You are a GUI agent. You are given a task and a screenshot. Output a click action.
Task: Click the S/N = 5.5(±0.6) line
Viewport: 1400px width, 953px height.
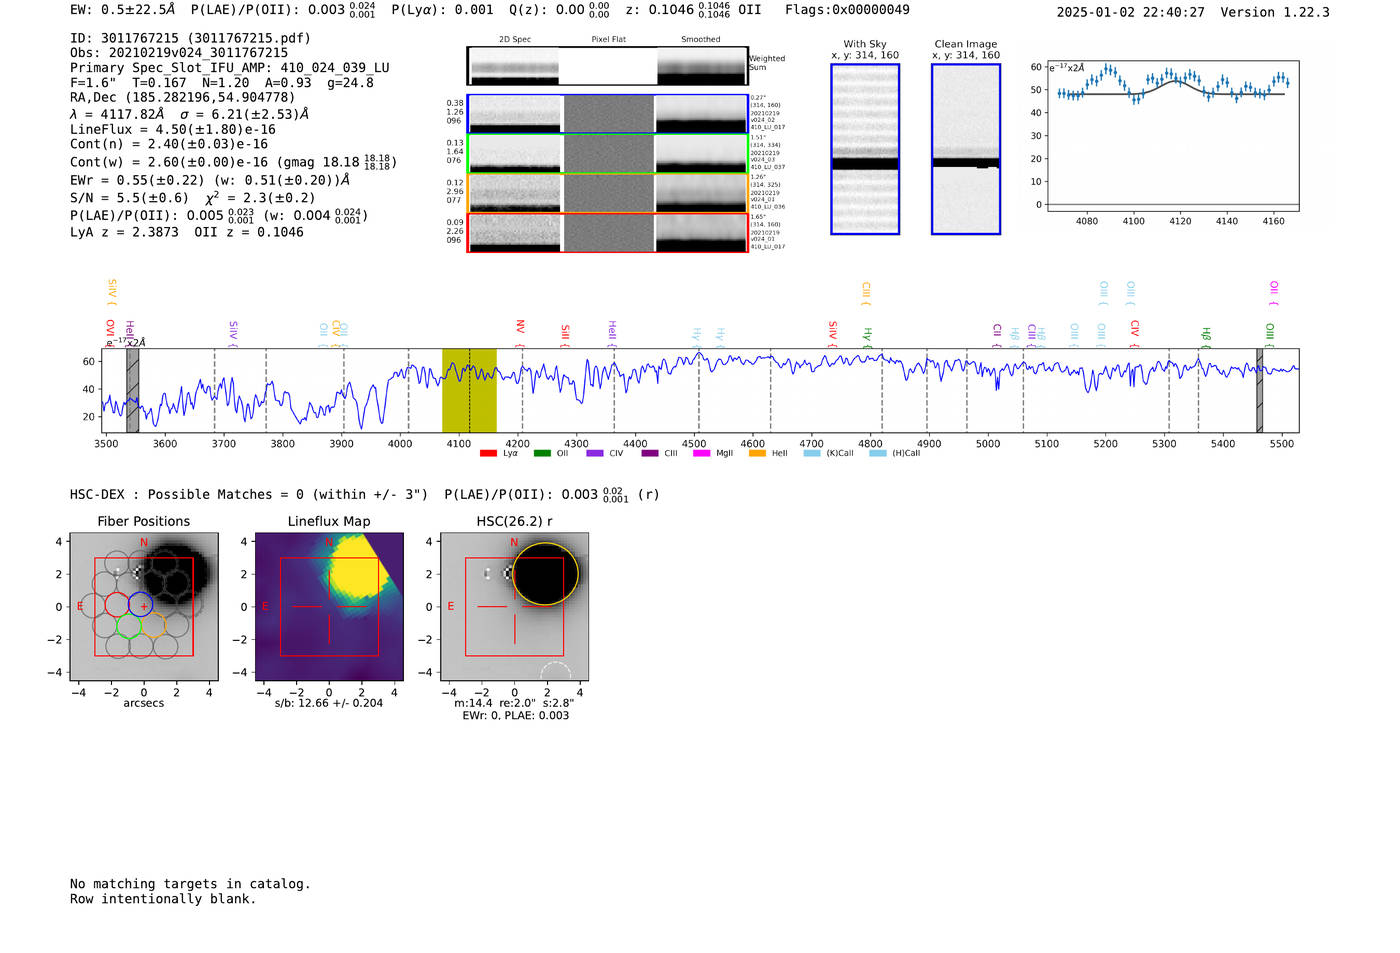(193, 197)
